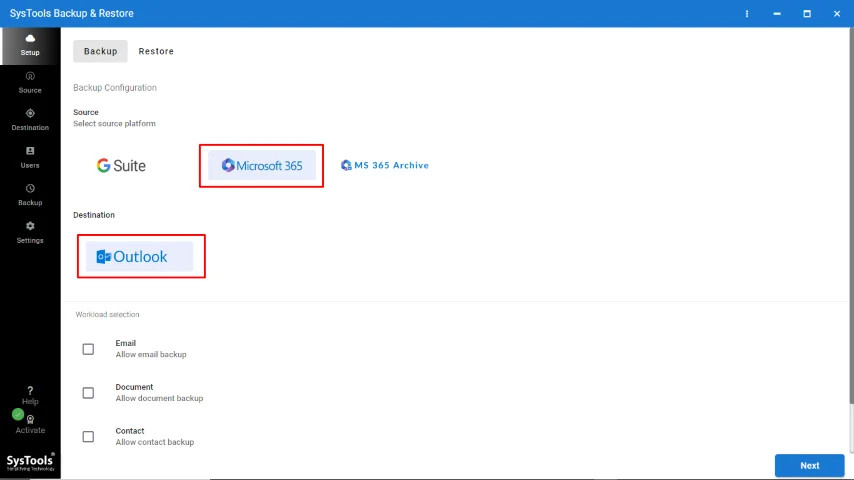Click the green status check icon
The image size is (854, 480).
pos(18,415)
